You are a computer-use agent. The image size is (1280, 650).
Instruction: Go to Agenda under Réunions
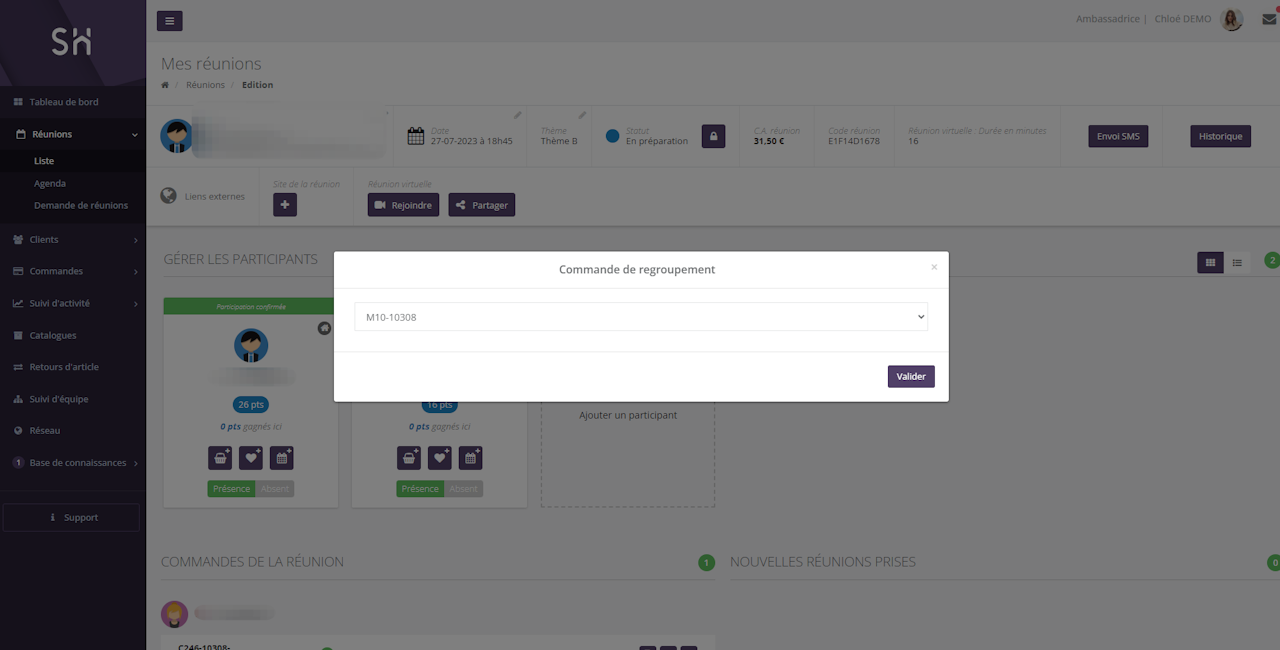click(50, 183)
